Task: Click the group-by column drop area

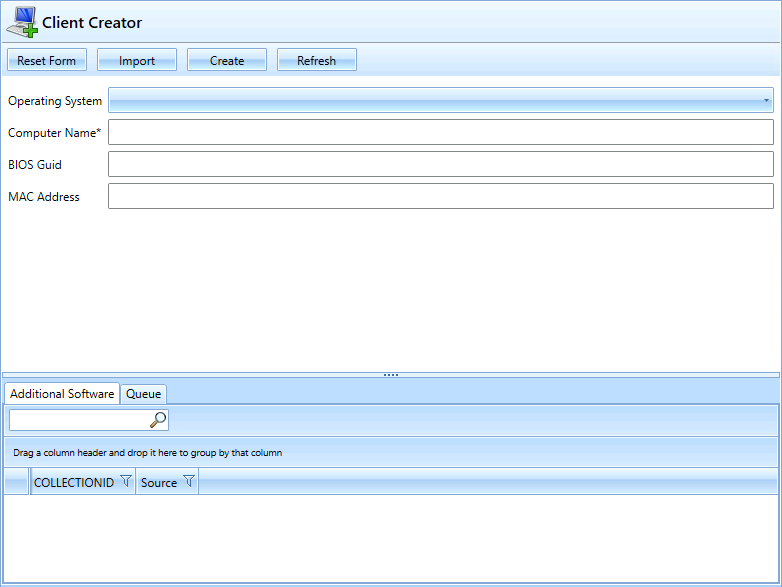Action: click(390, 453)
